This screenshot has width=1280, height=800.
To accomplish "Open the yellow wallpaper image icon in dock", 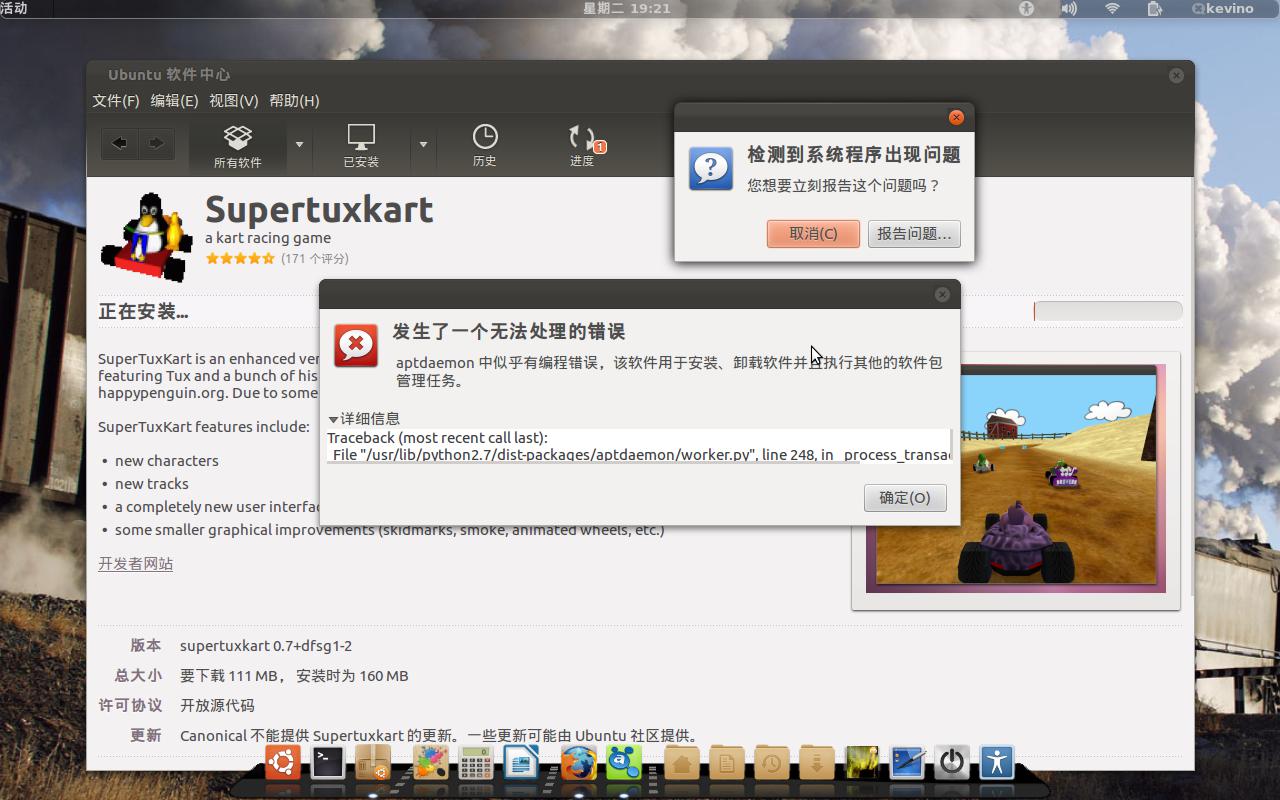I will [x=862, y=763].
